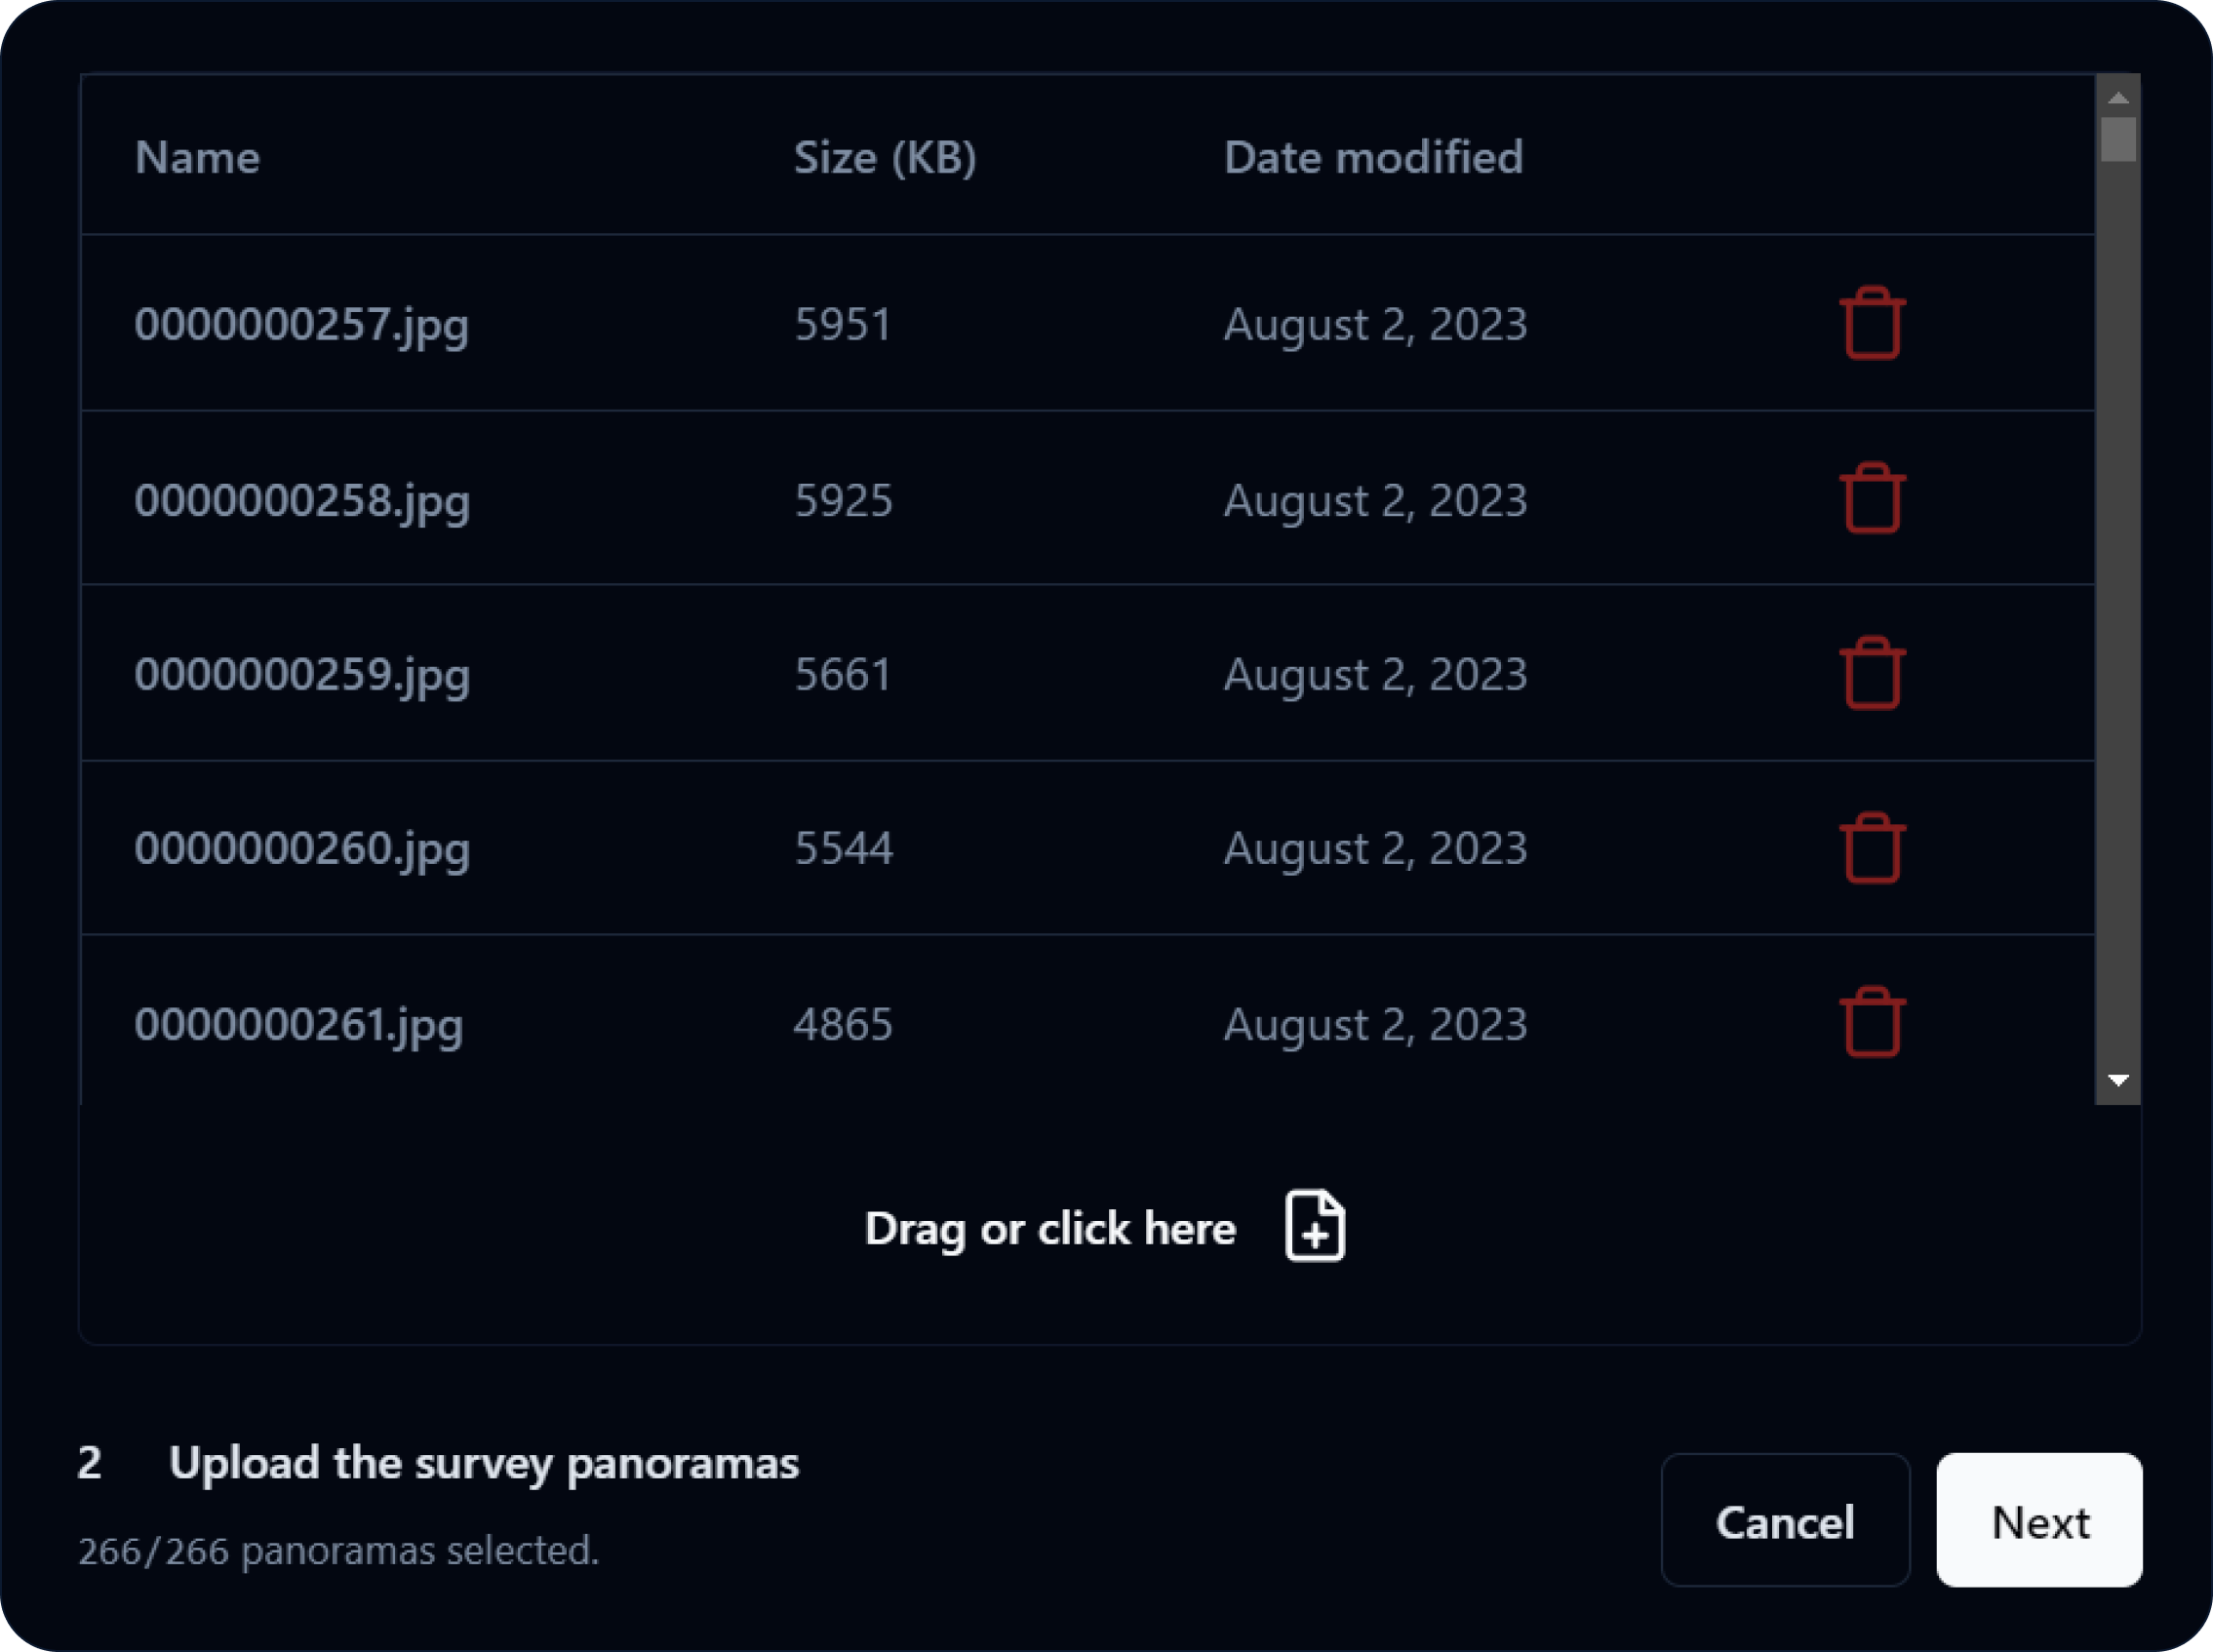Delete the 0000000260.jpg file entry
Viewport: 2213px width, 1652px height.
tap(1872, 848)
